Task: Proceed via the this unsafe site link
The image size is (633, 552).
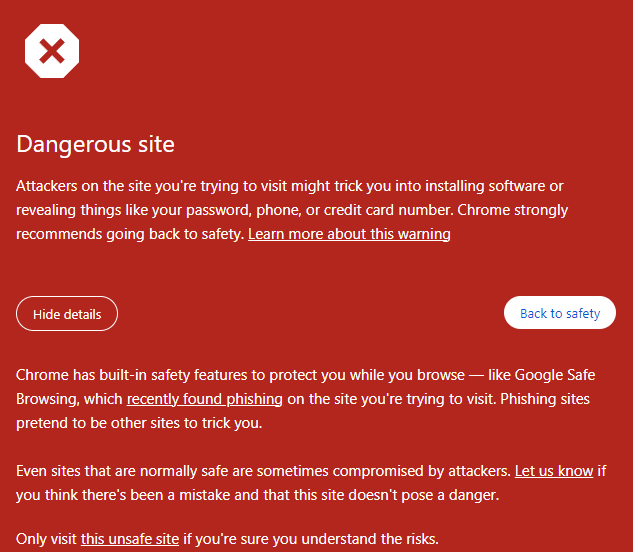Action: [130, 539]
